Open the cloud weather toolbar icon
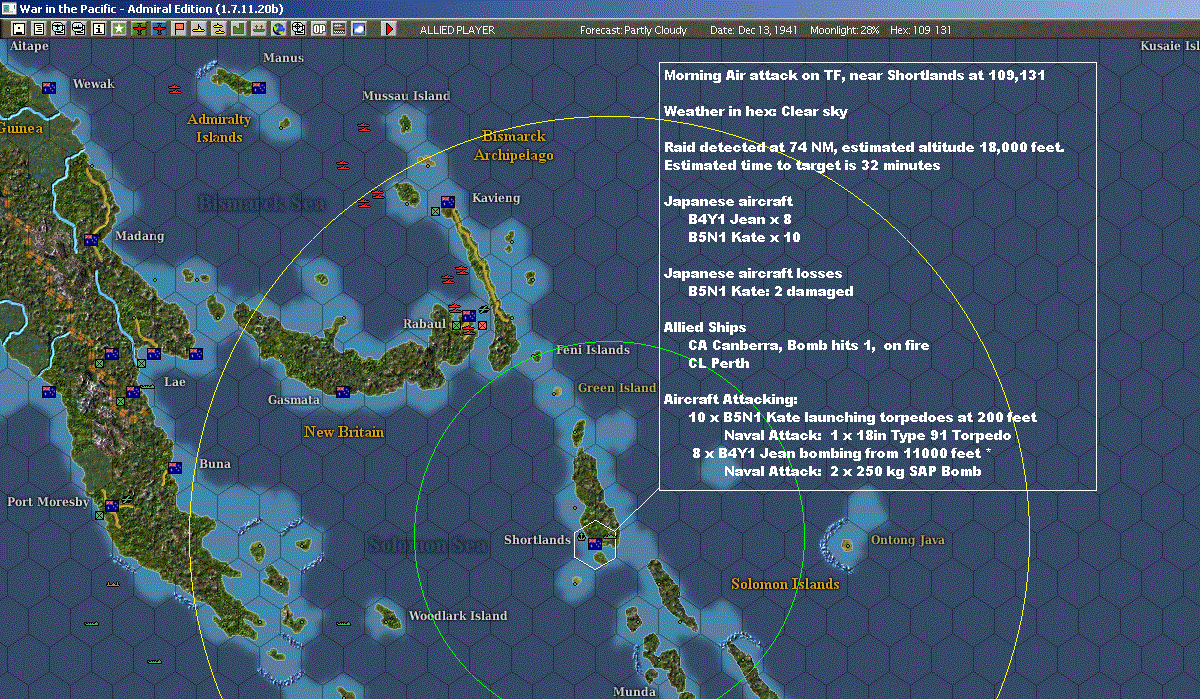Screen dimensions: 1200x699 [x=358, y=29]
